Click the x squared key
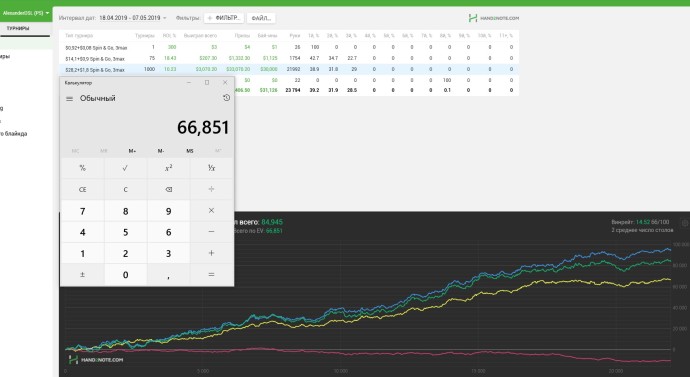This screenshot has height=377, width=690. [x=169, y=168]
